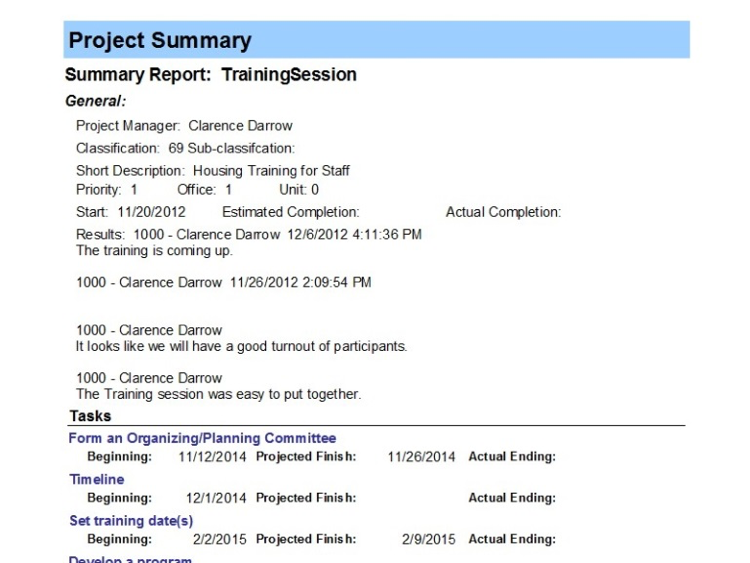Click the Estimated Completion label
The height and width of the screenshot is (563, 750).
(x=290, y=212)
